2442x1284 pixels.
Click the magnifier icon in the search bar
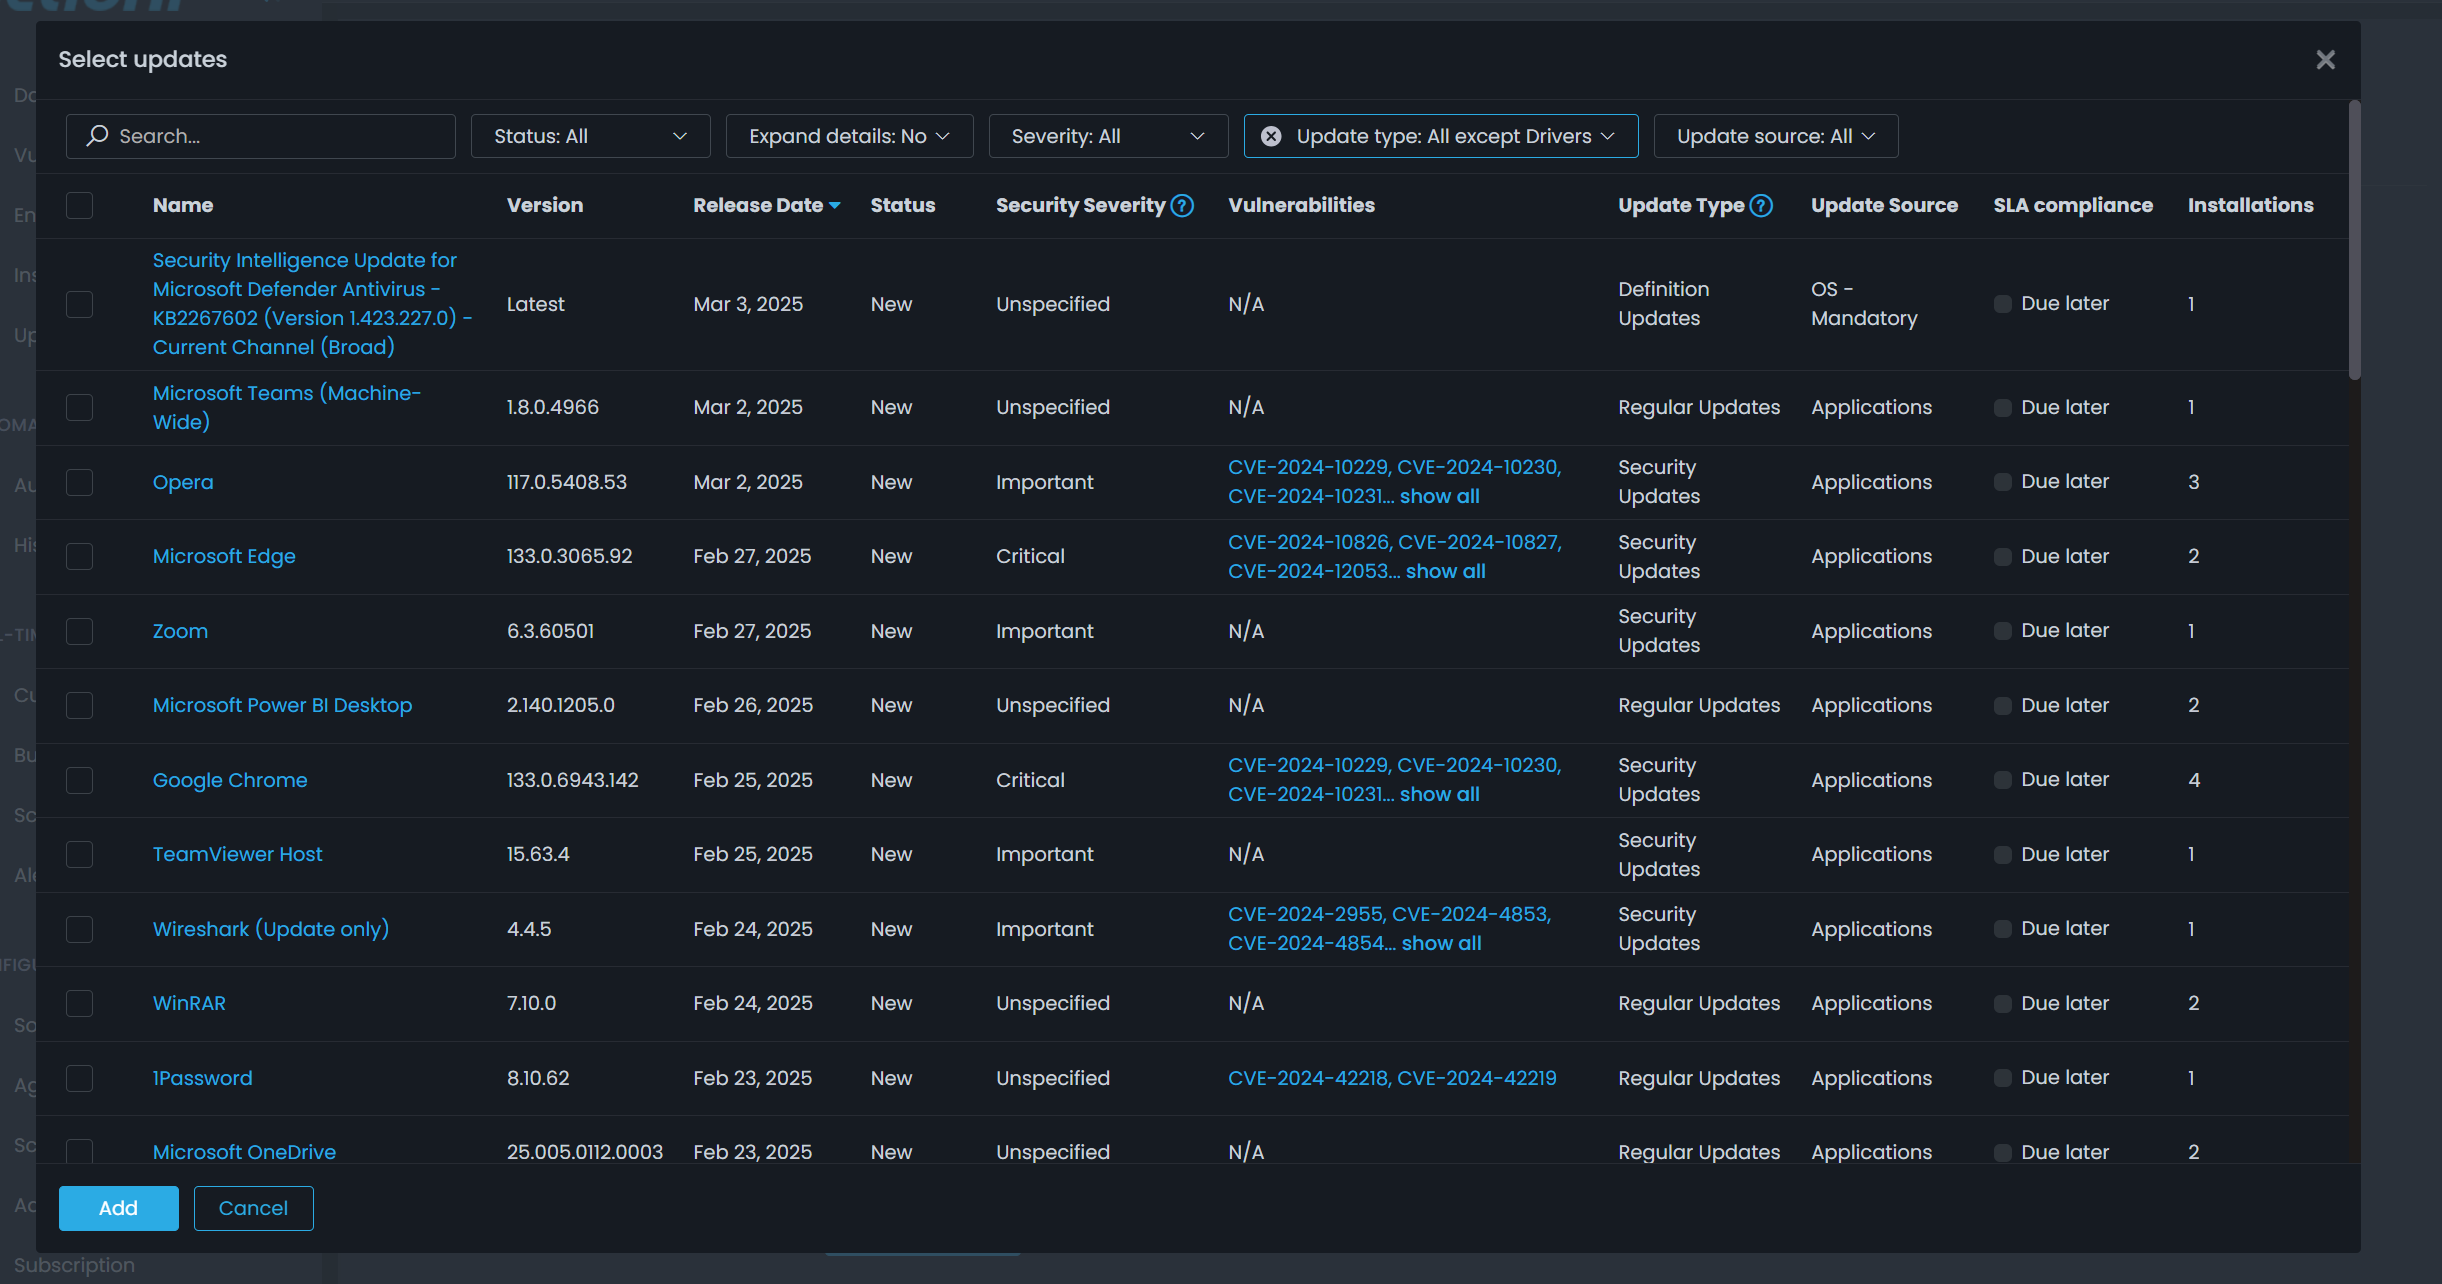click(97, 135)
